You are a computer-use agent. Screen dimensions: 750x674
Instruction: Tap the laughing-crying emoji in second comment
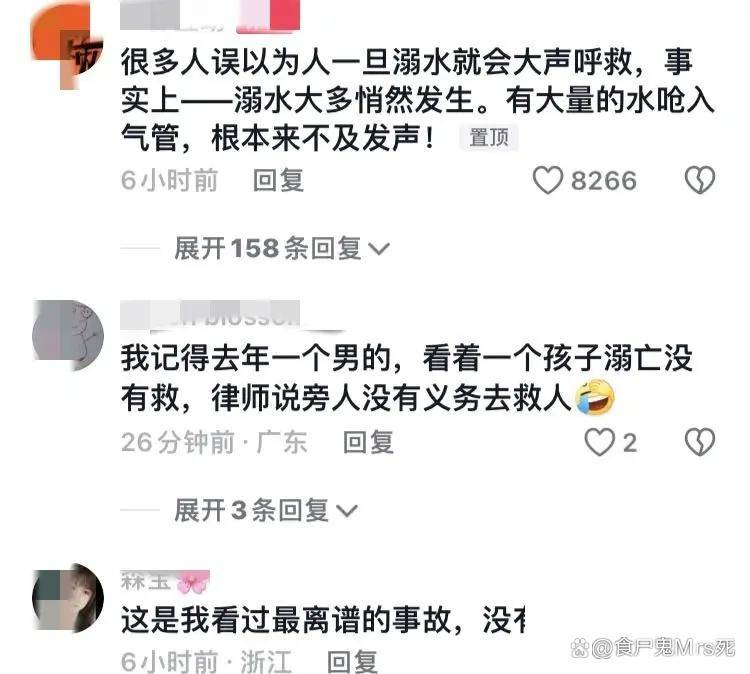[595, 398]
